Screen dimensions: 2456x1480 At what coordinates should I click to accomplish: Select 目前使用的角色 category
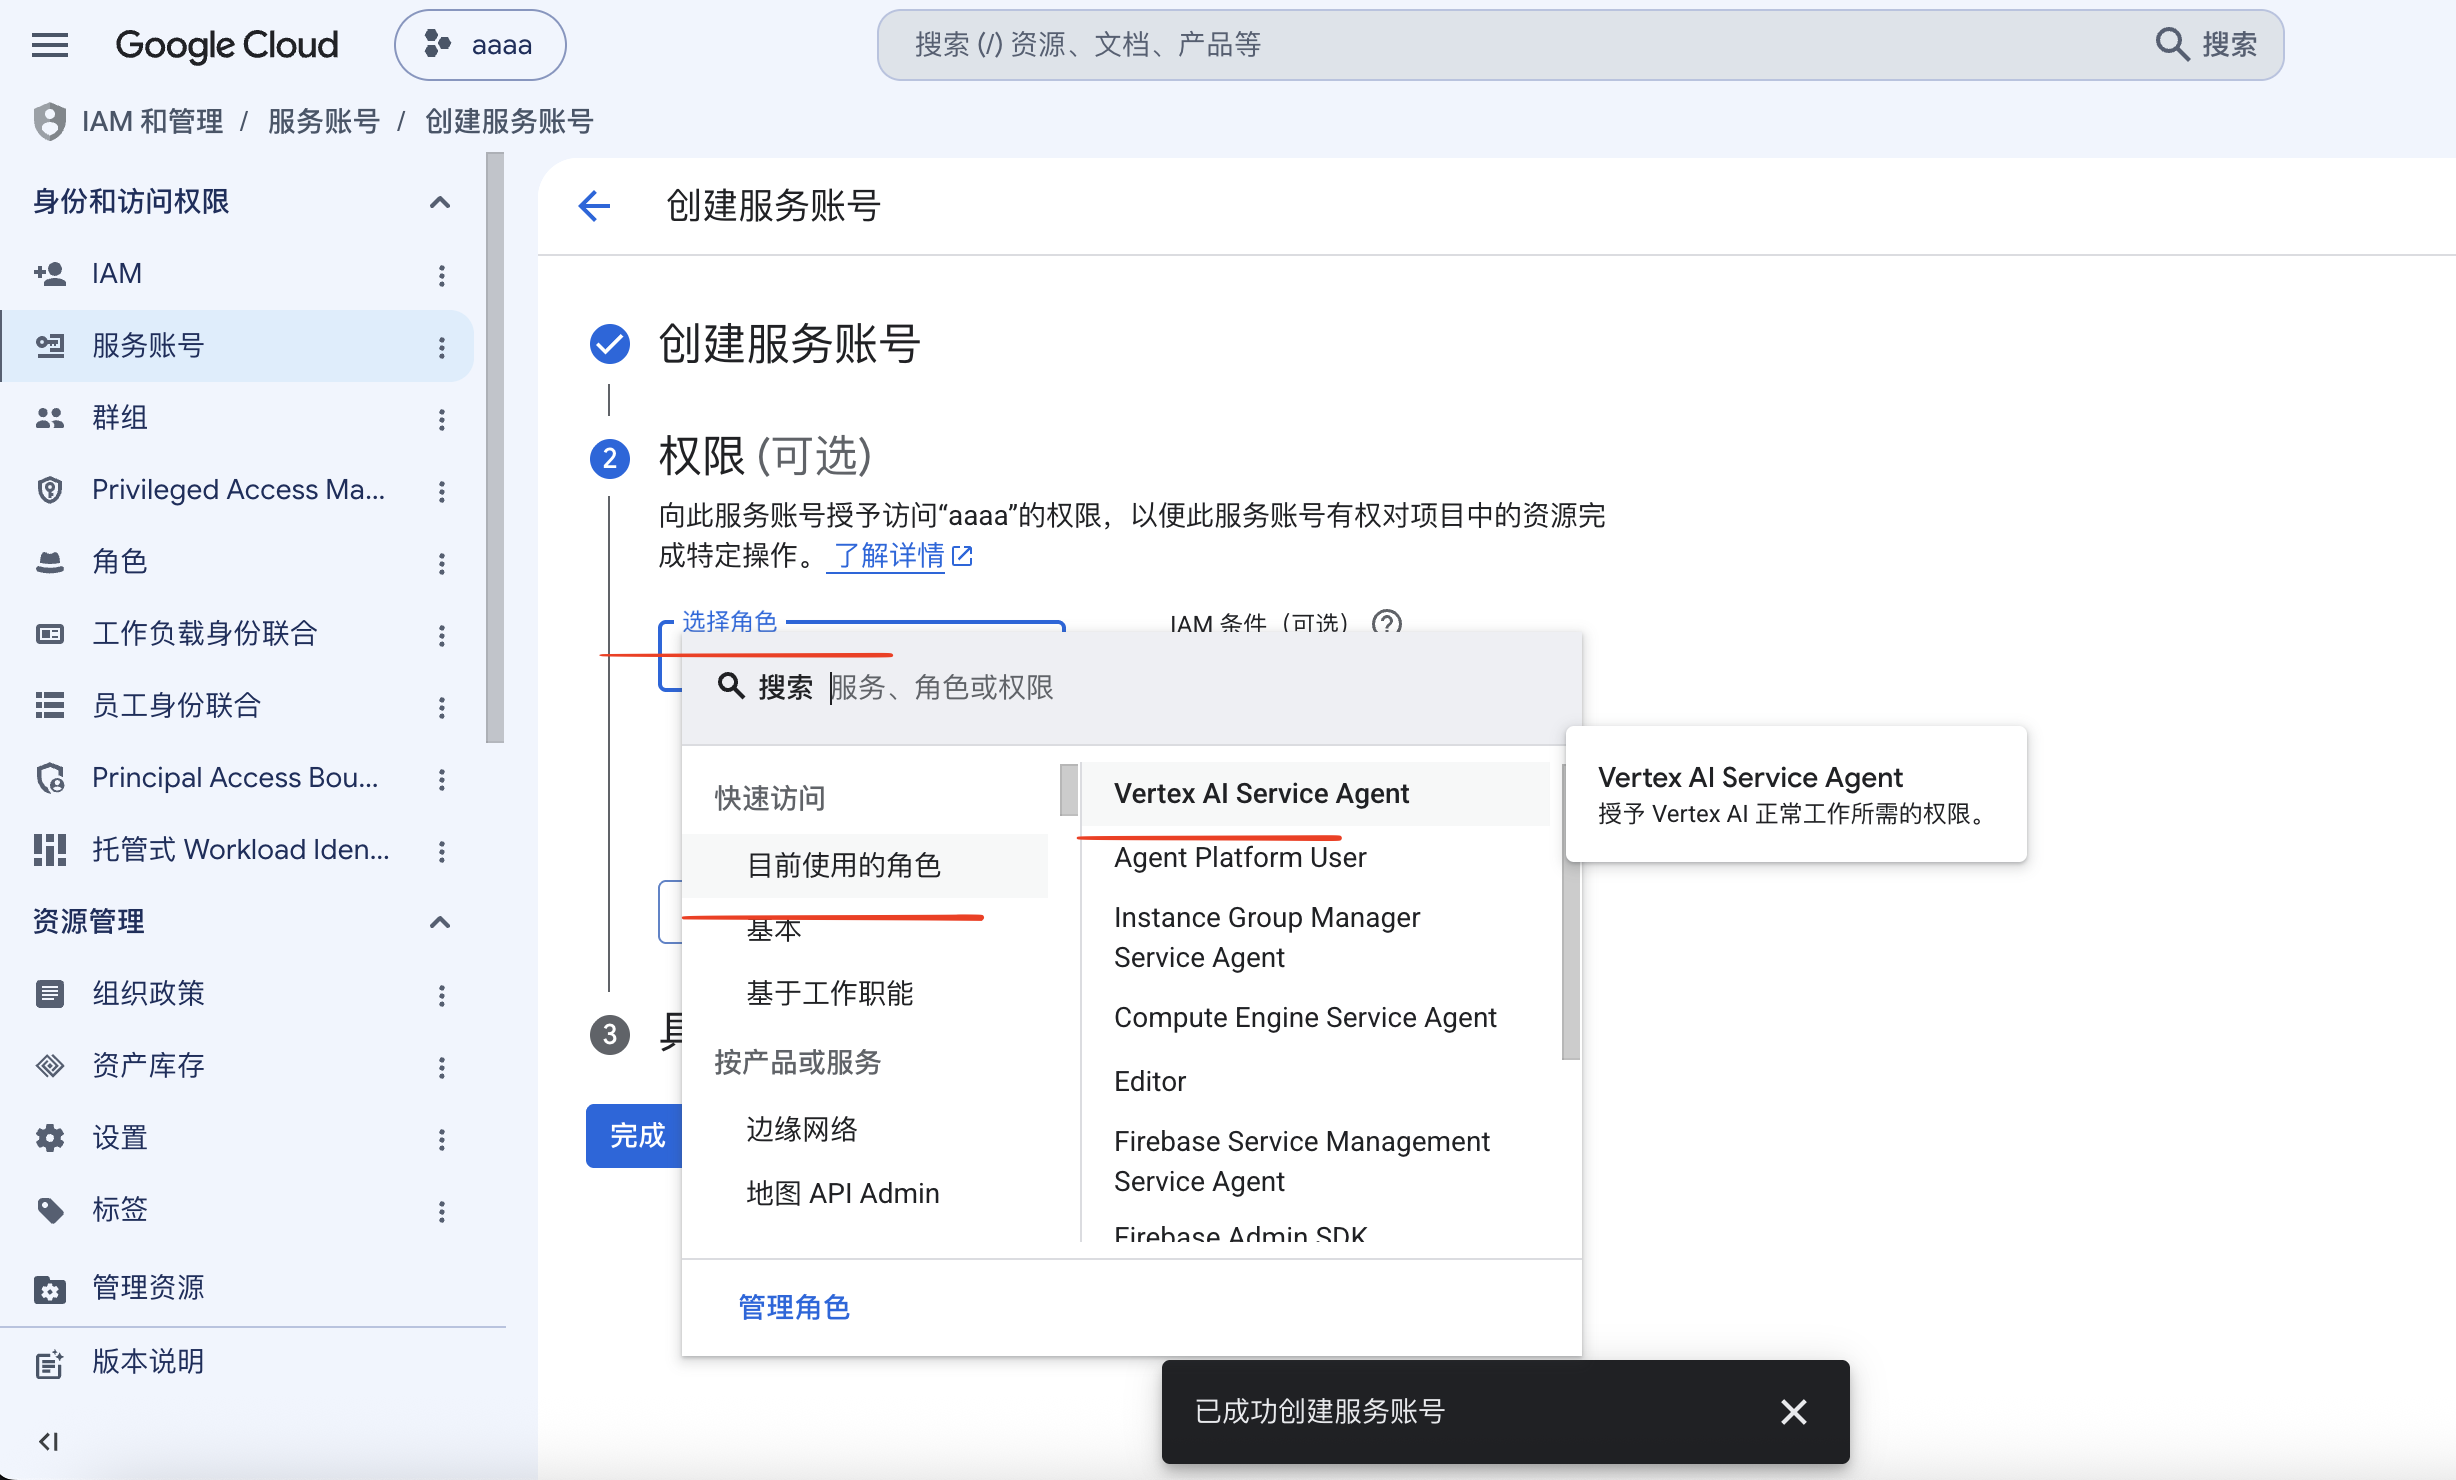click(866, 865)
